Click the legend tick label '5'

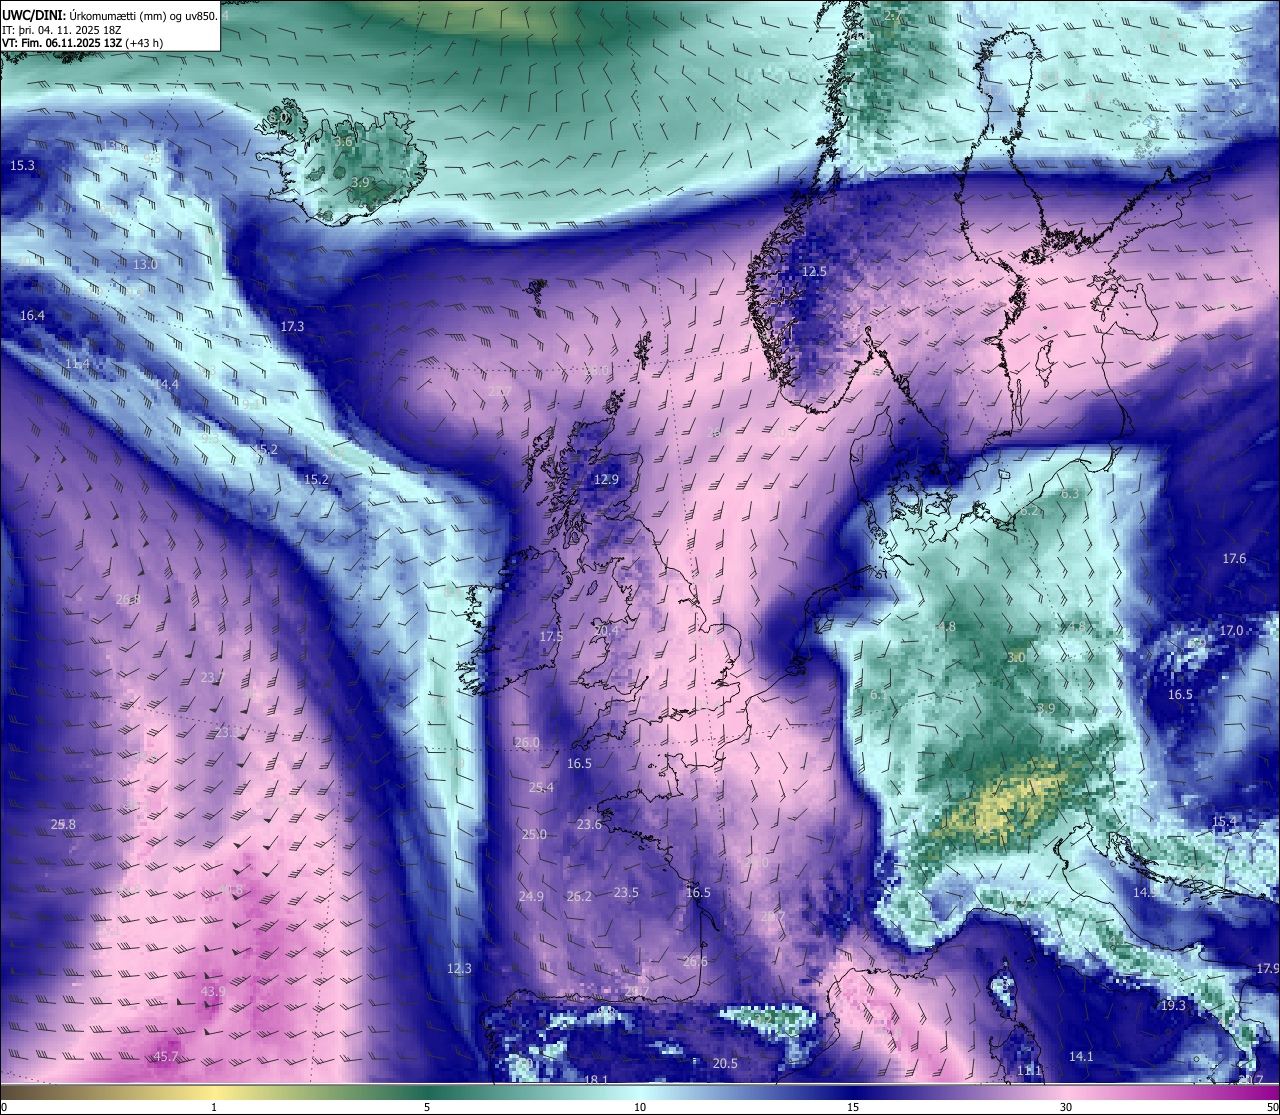(x=427, y=1107)
